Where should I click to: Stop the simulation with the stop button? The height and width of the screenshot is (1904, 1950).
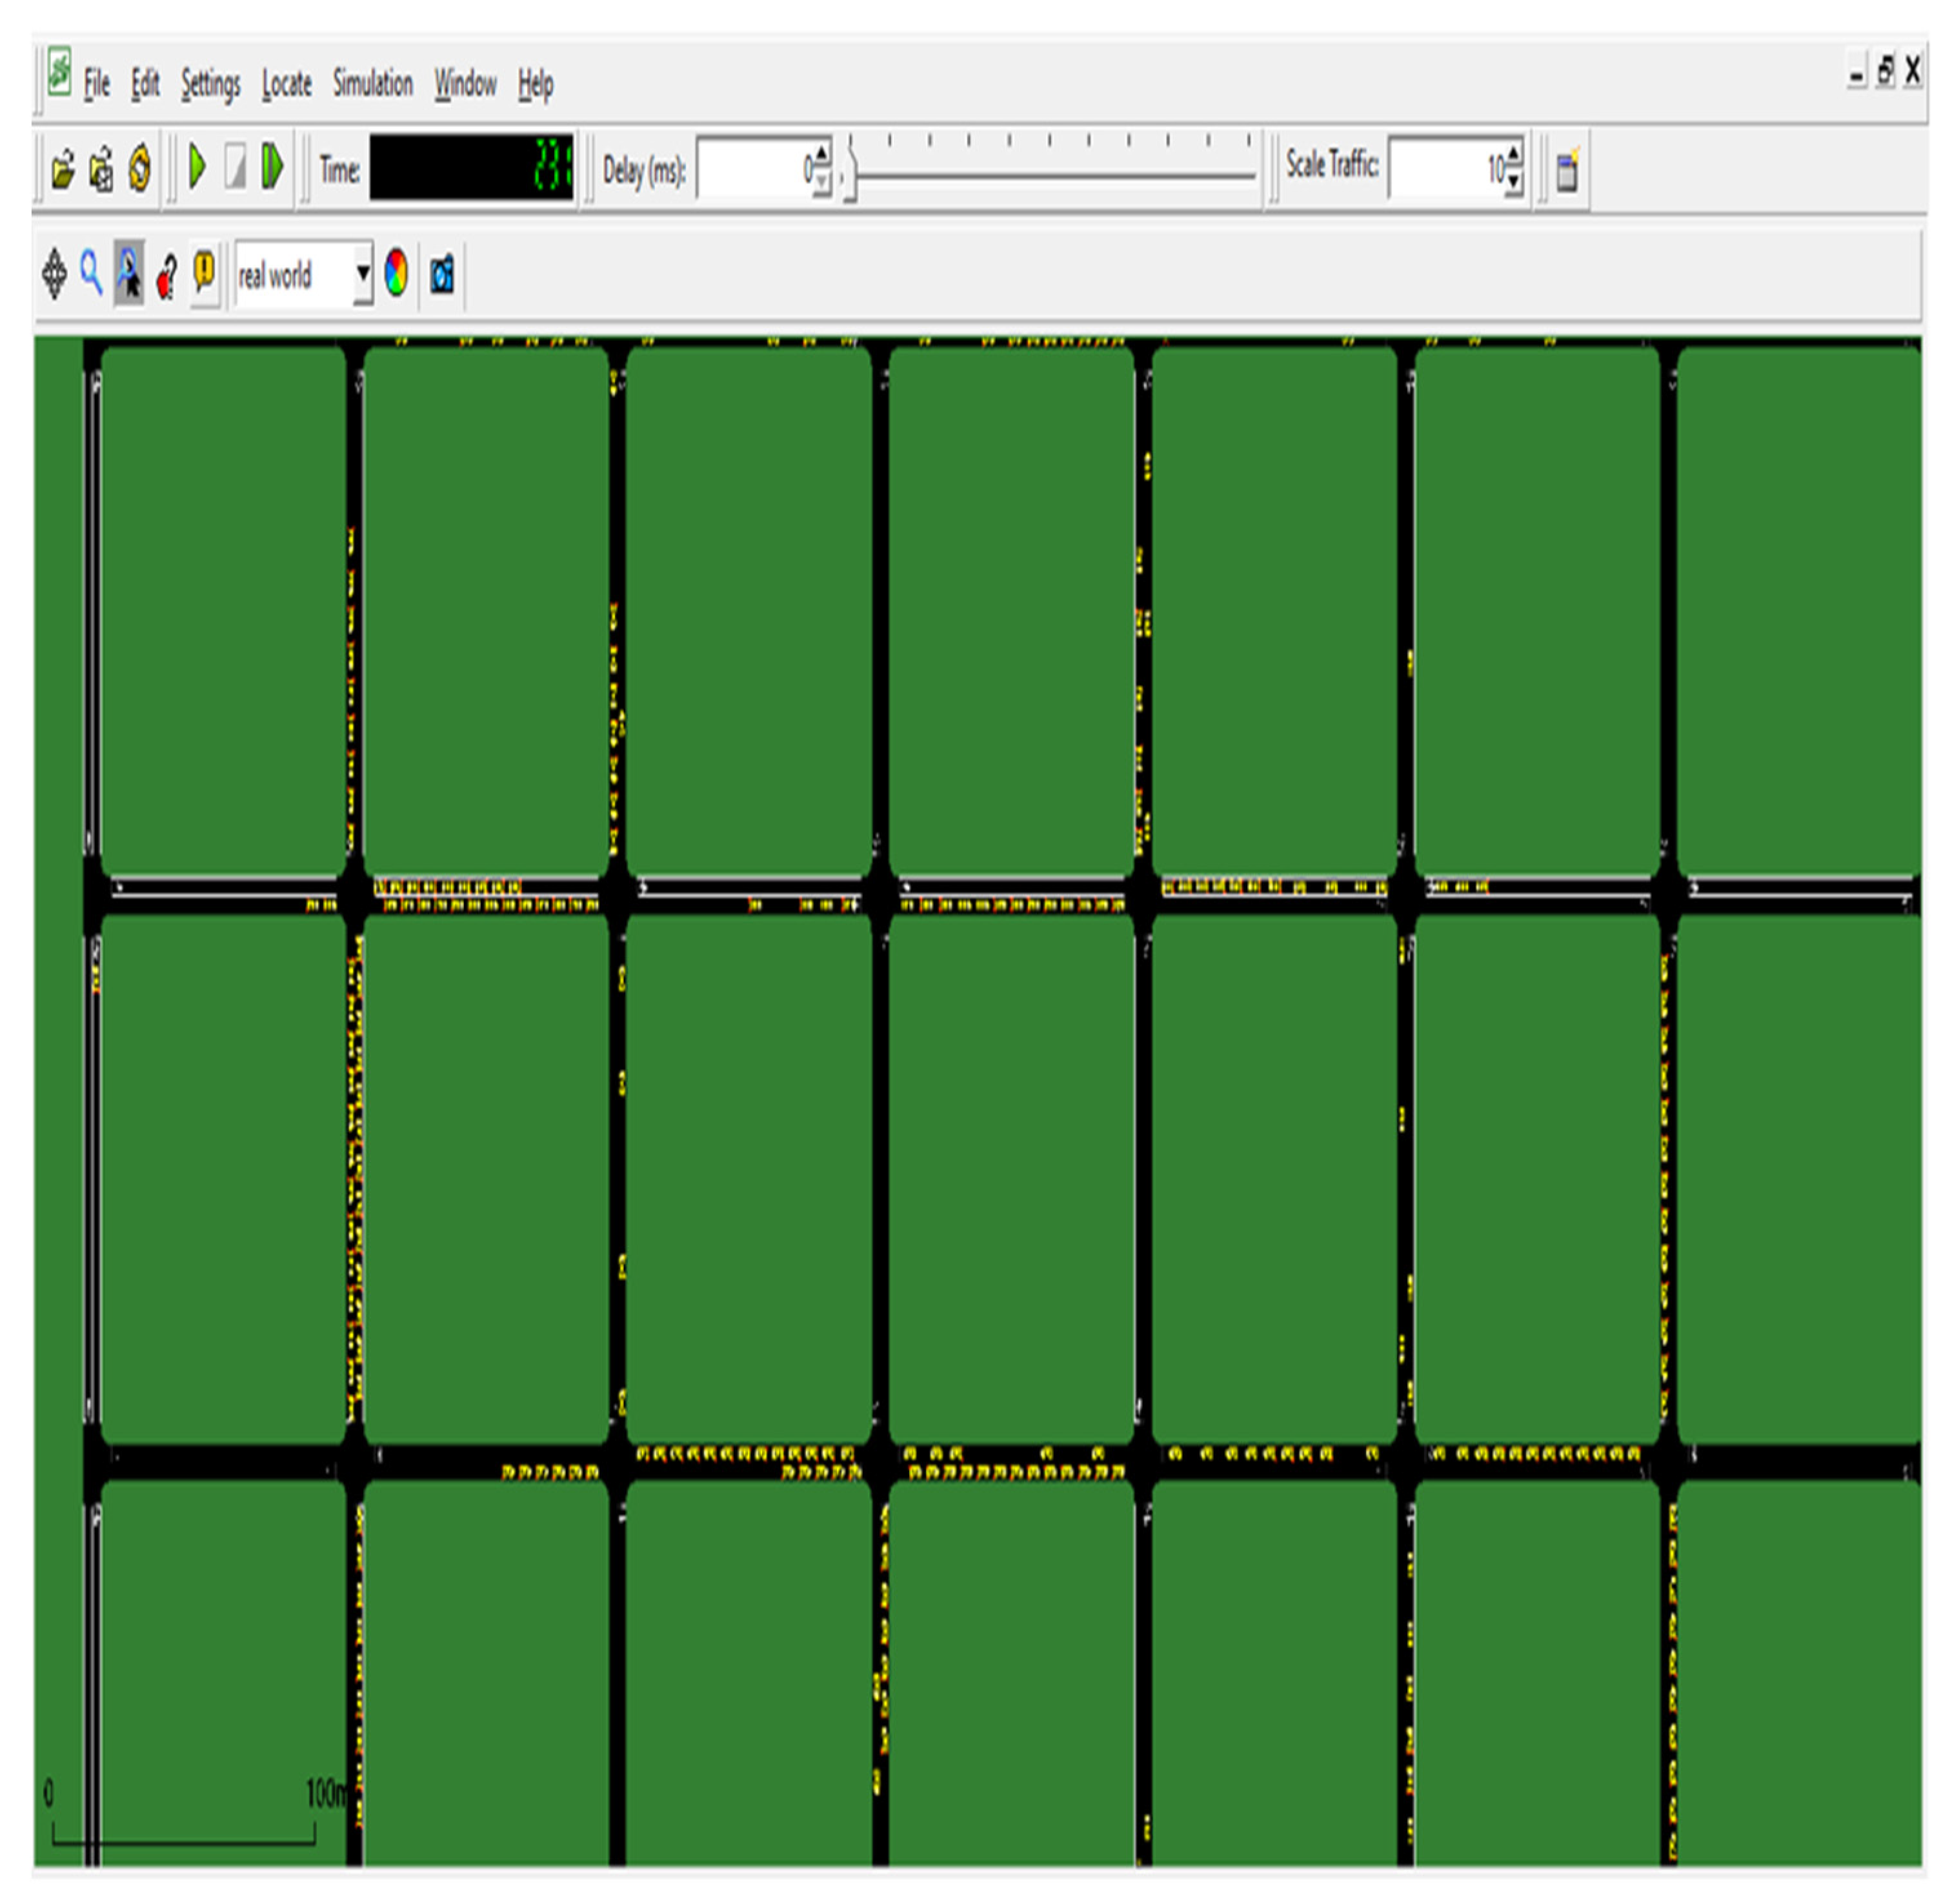(x=235, y=167)
